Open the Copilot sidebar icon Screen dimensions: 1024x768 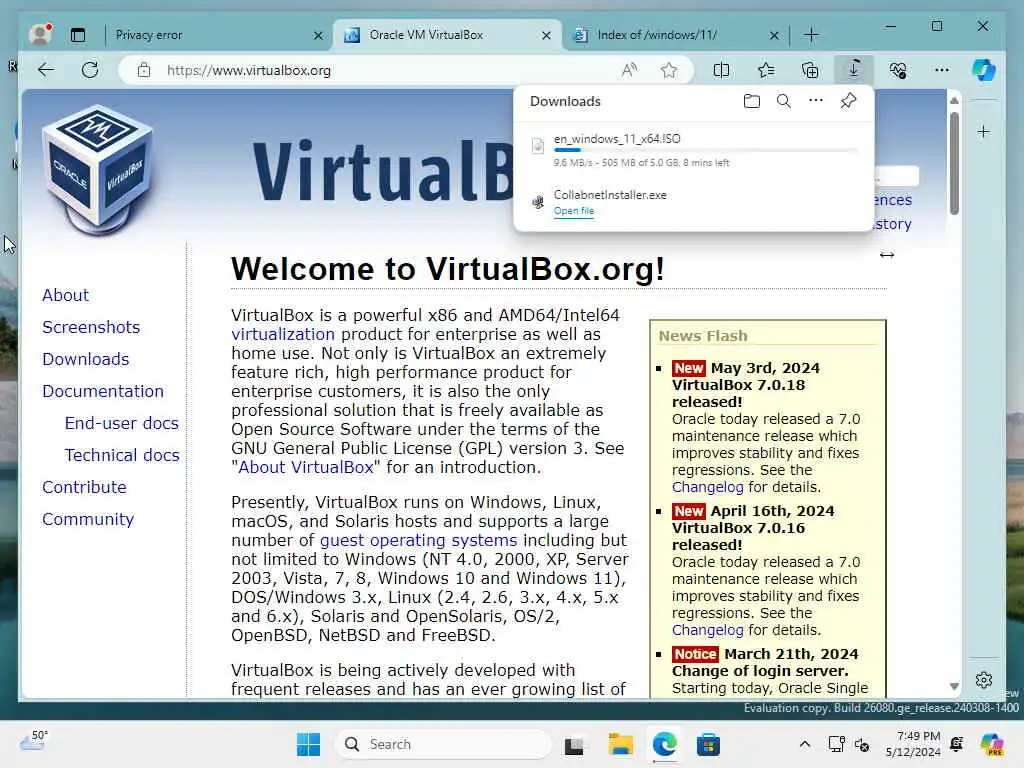pos(984,70)
